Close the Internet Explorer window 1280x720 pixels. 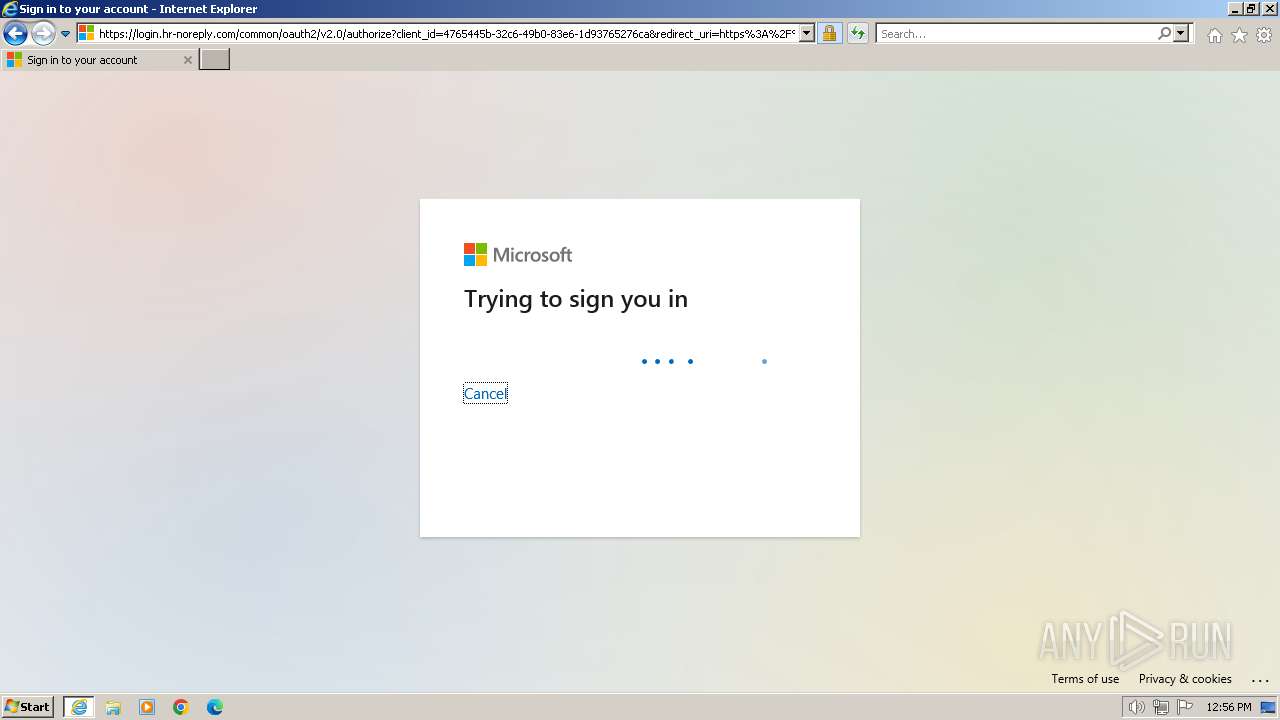pos(1270,9)
